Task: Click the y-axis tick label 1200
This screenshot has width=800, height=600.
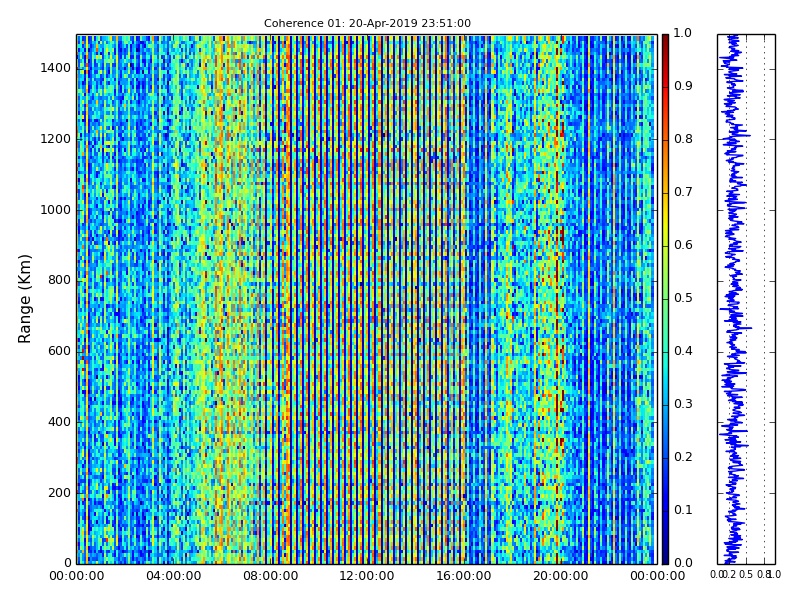Action: (55, 139)
